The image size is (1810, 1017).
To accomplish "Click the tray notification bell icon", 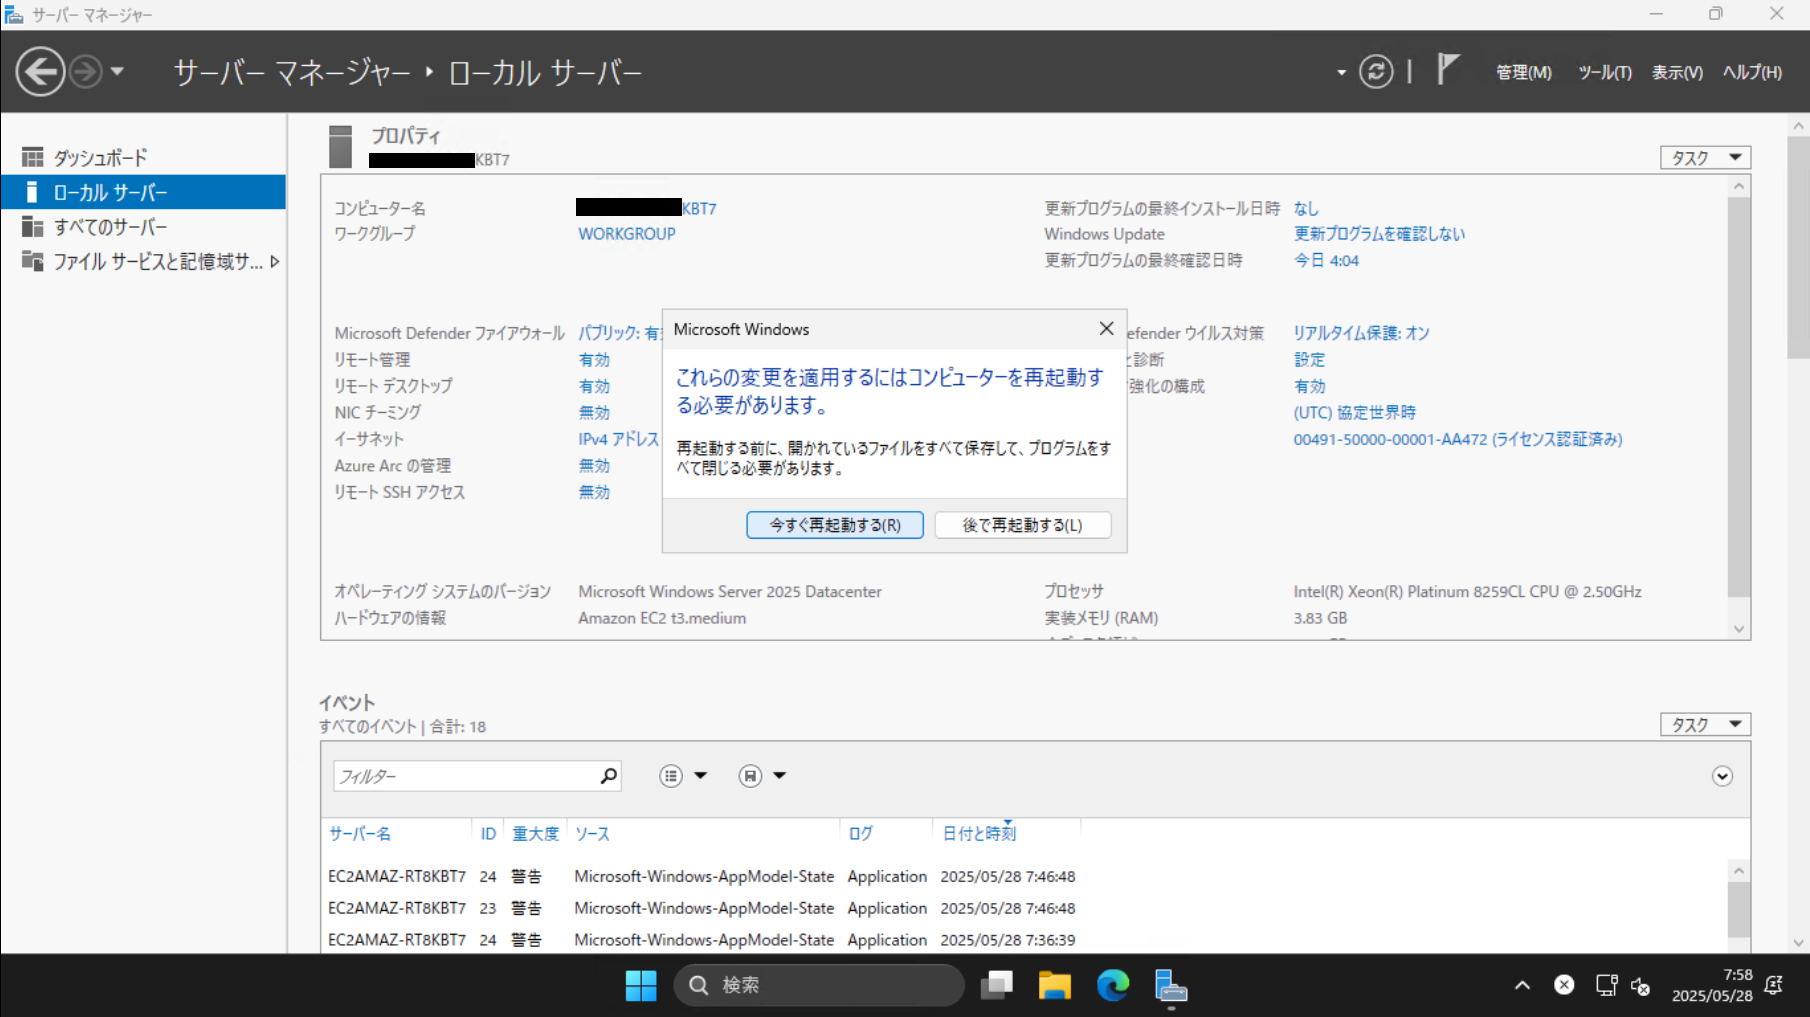I will click(x=1774, y=985).
